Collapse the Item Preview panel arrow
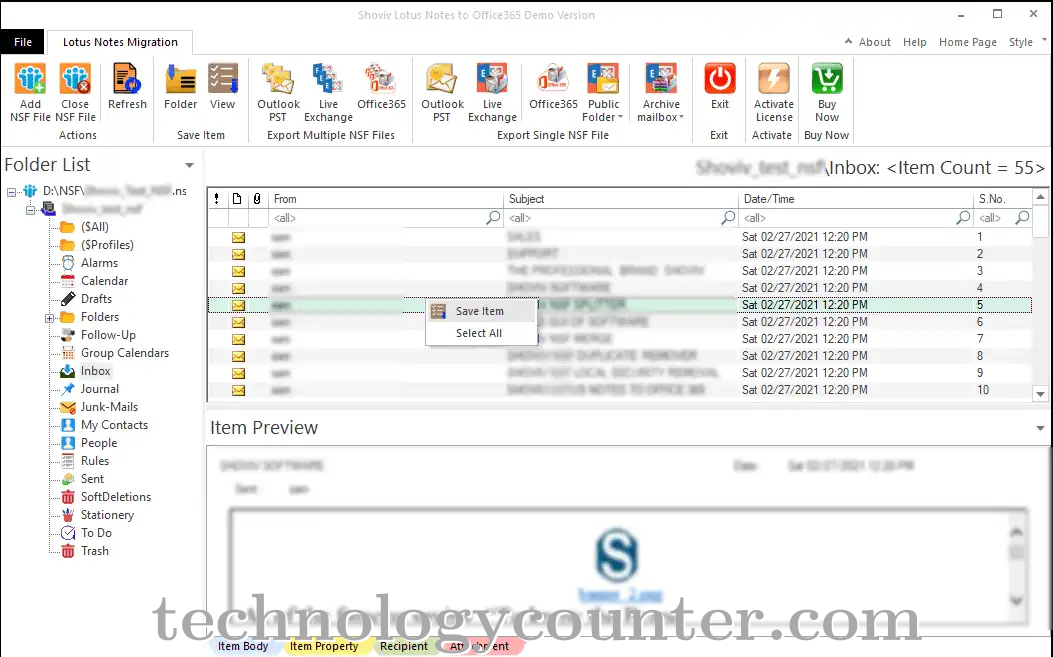 click(1040, 429)
